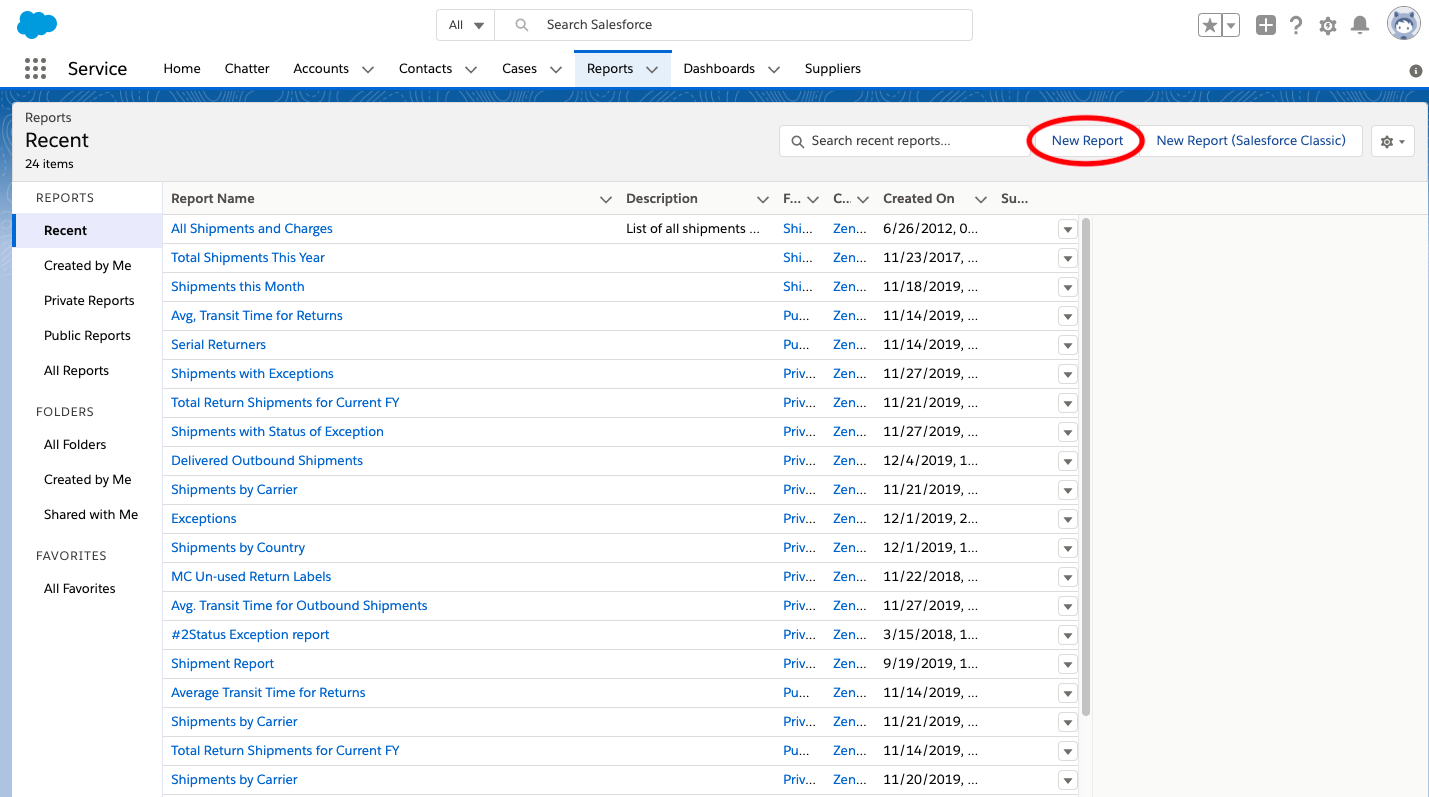Viewport: 1429px width, 797px height.
Task: Open Average Transit Time for Returns report
Action: click(x=268, y=693)
